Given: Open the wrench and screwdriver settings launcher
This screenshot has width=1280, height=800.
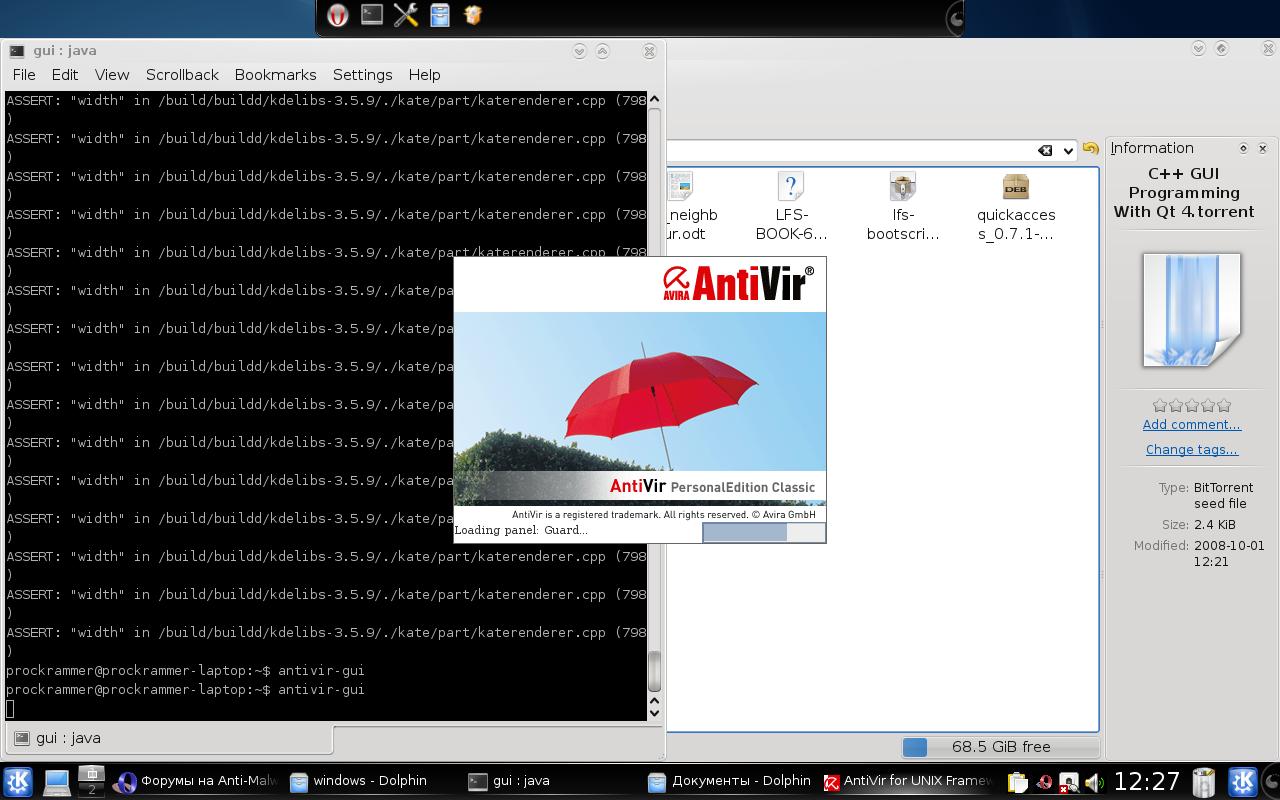Looking at the screenshot, I should pyautogui.click(x=406, y=15).
